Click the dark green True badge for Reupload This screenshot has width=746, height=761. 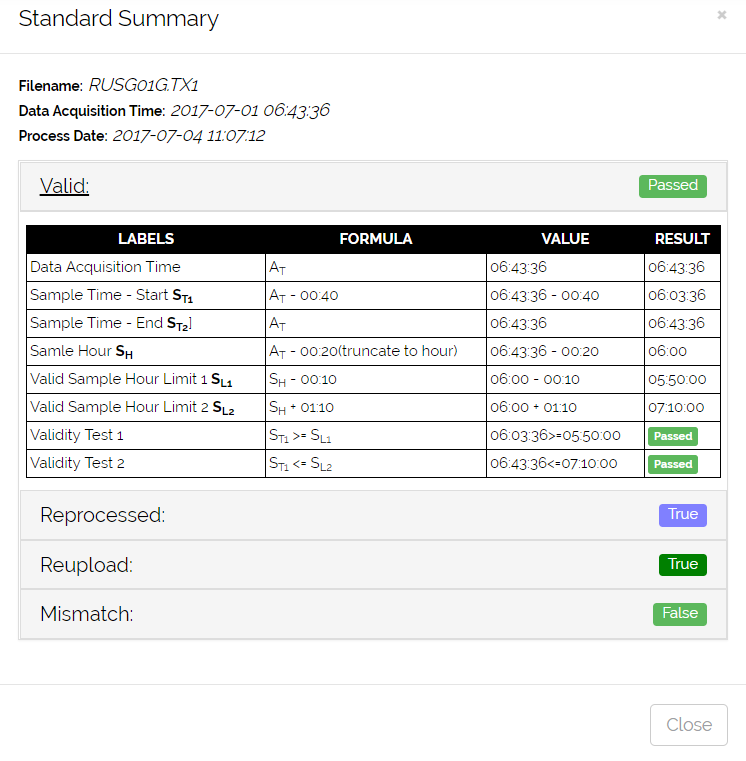682,564
